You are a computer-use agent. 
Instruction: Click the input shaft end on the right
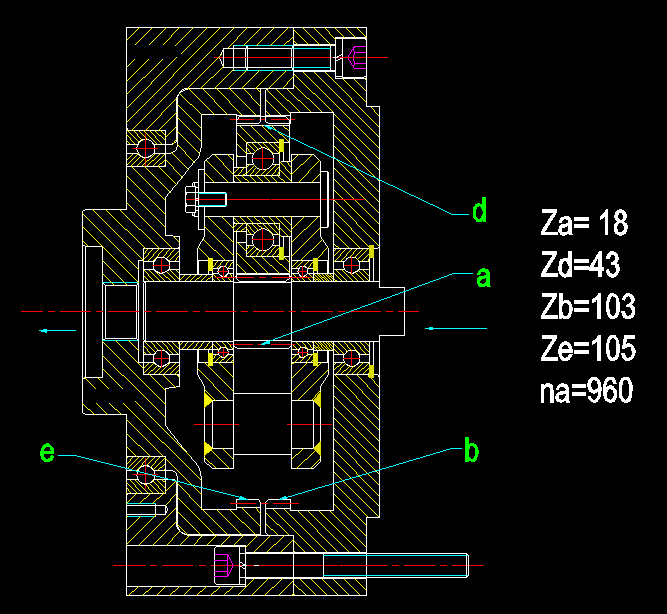391,311
